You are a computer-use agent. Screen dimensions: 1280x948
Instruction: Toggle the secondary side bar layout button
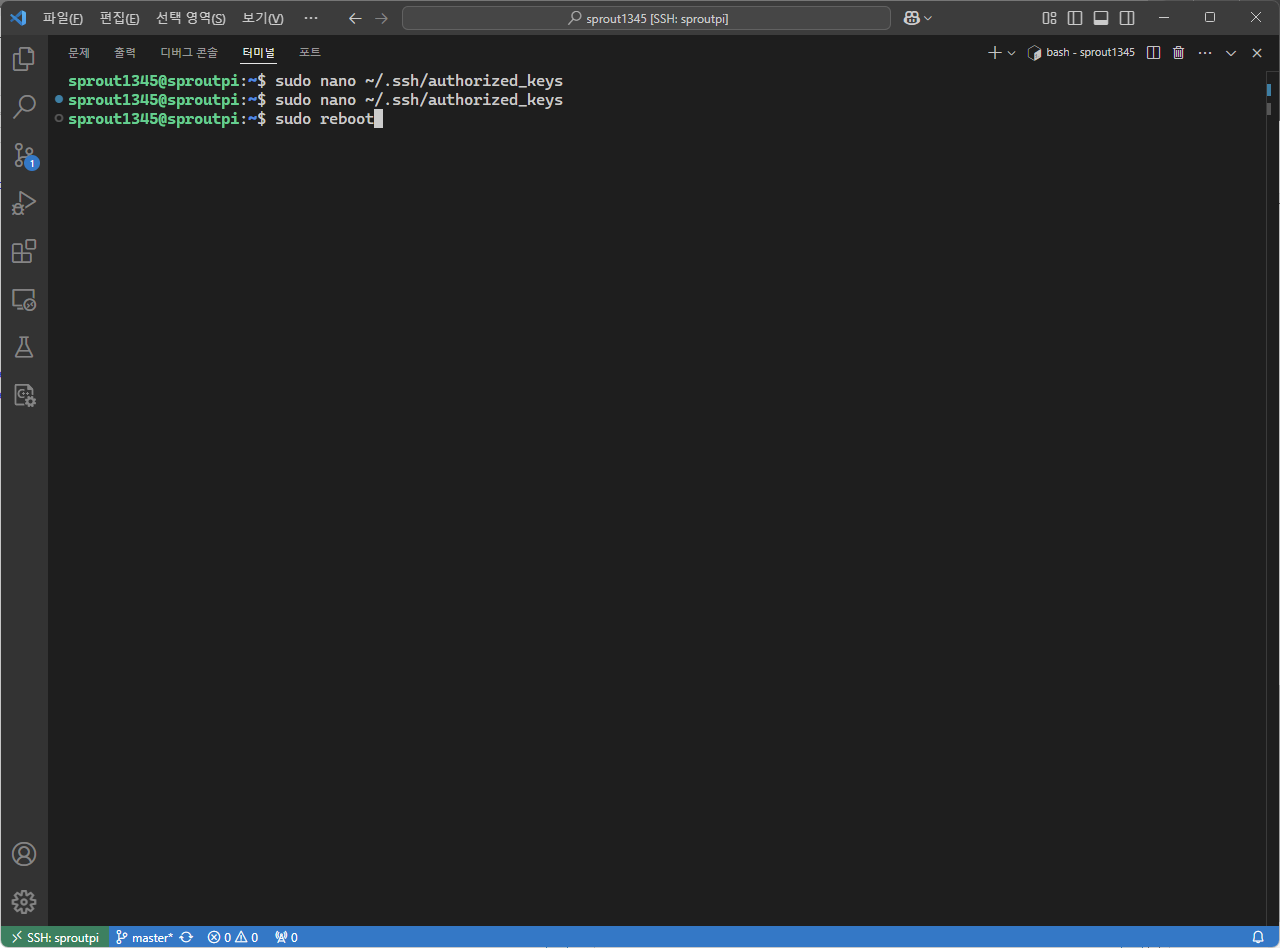pyautogui.click(x=1127, y=18)
